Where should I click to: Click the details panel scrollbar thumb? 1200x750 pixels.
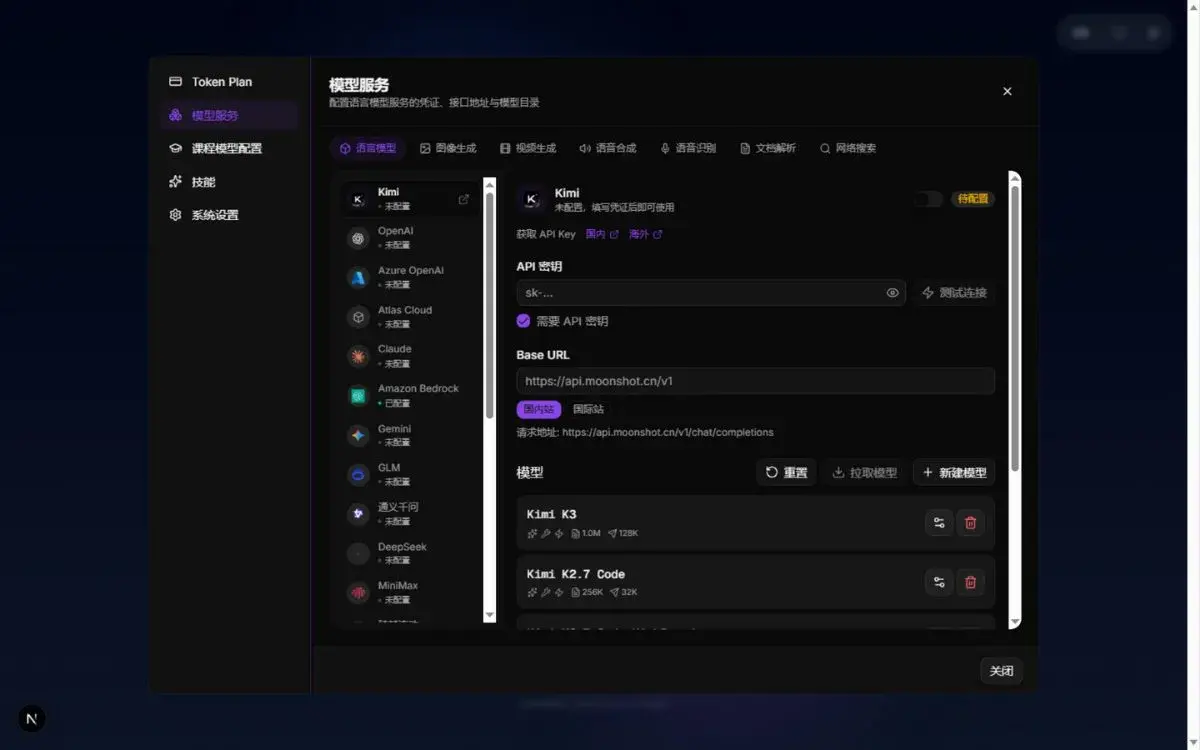(1015, 328)
